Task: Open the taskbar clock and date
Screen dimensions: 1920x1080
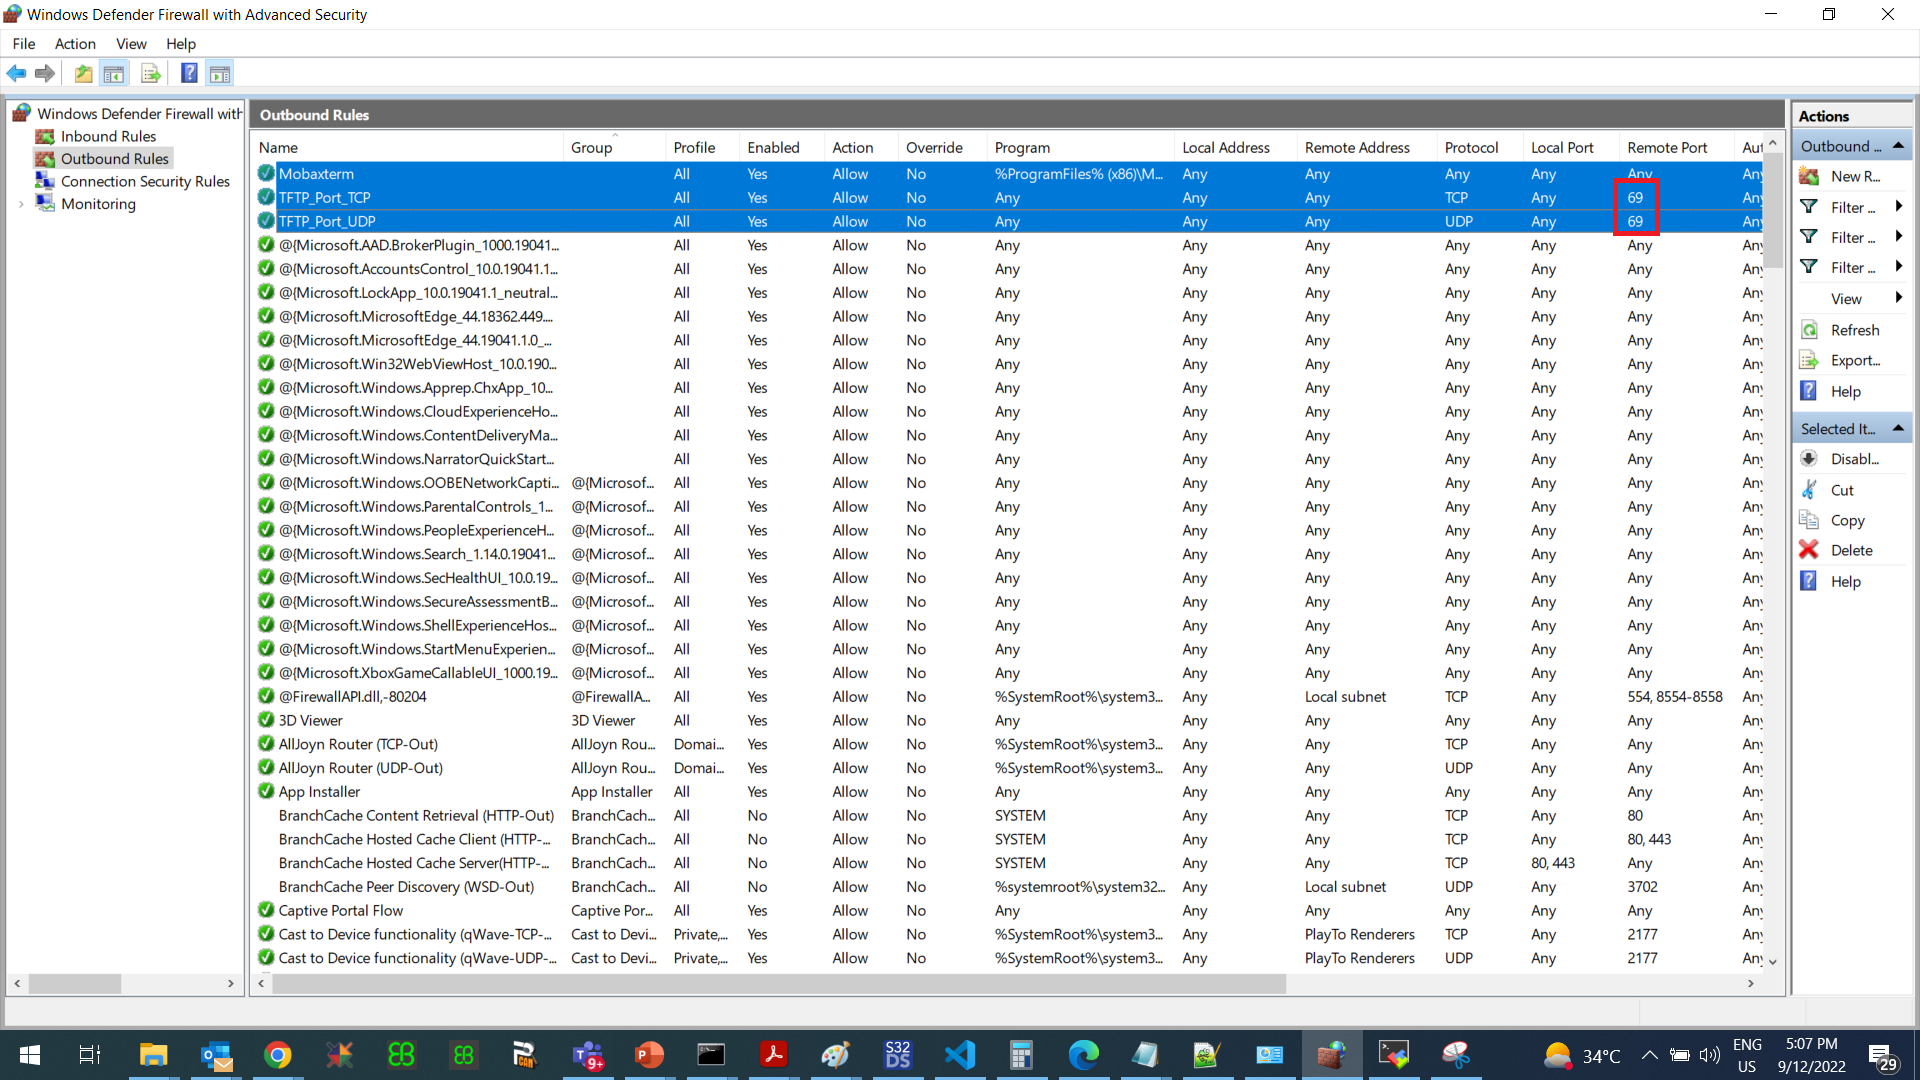Action: pyautogui.click(x=1812, y=1055)
